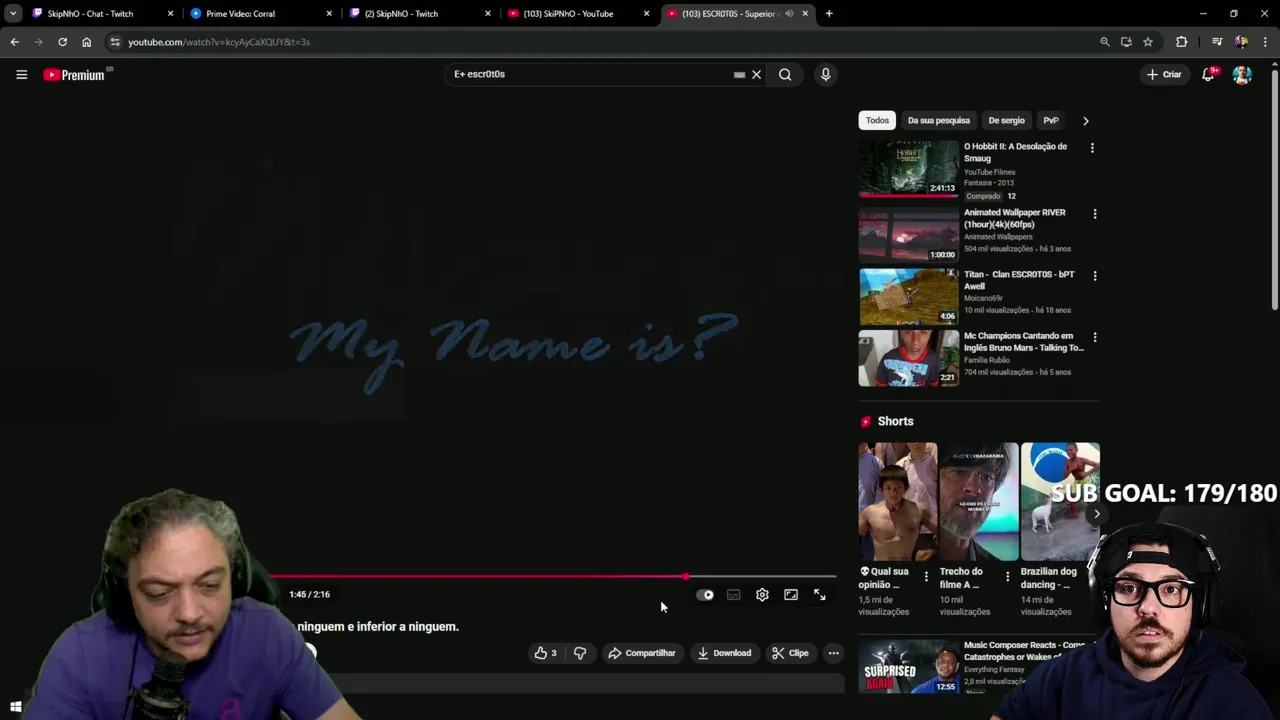This screenshot has height=720, width=1280.
Task: Click the Compartilhar share button
Action: tap(642, 653)
